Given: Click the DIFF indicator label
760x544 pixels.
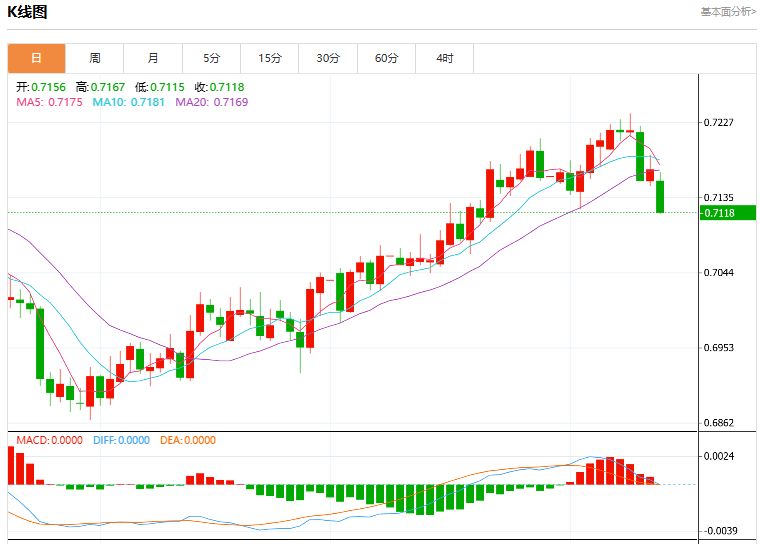Looking at the screenshot, I should pyautogui.click(x=121, y=440).
